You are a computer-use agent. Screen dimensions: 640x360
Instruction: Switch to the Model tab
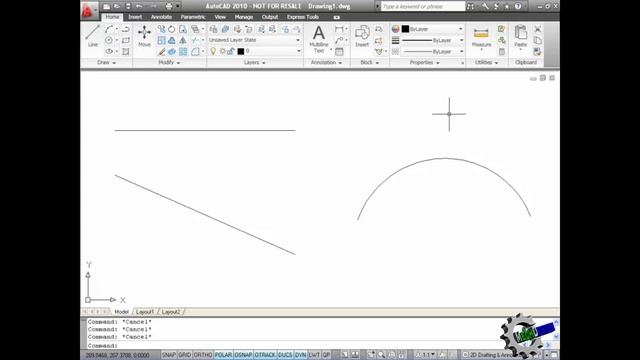point(121,312)
